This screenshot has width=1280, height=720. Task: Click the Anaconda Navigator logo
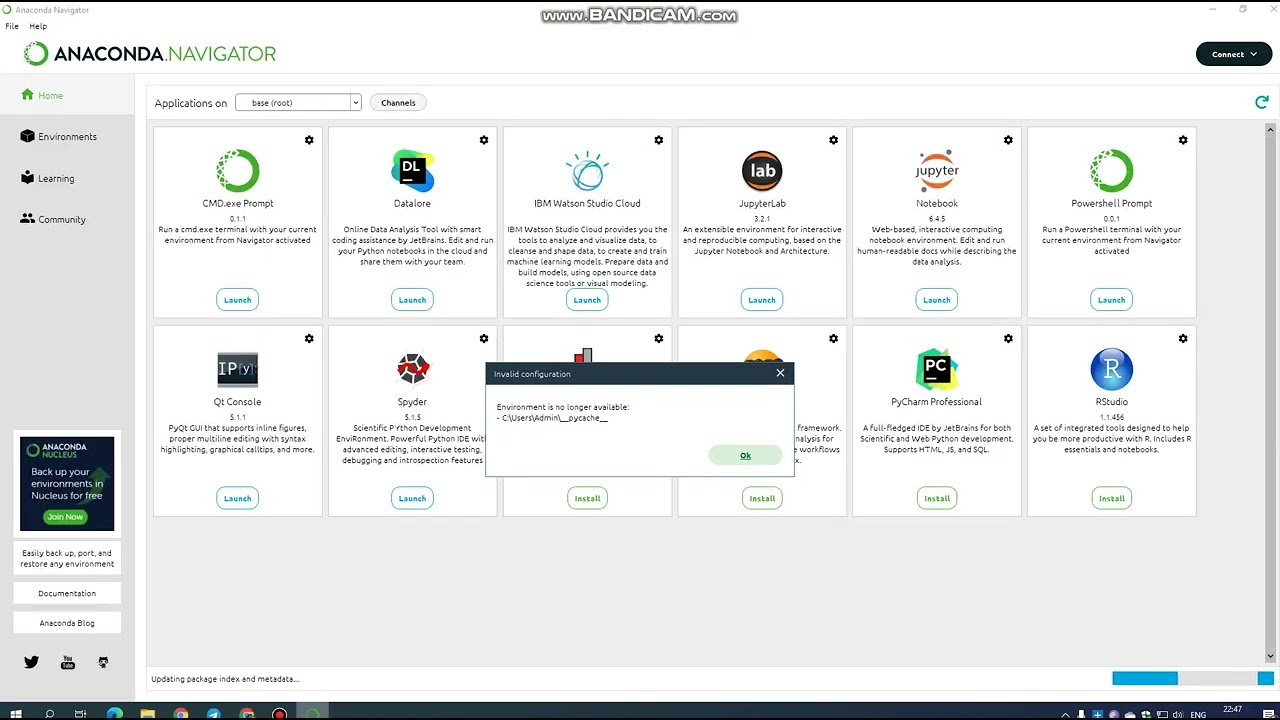coord(150,54)
